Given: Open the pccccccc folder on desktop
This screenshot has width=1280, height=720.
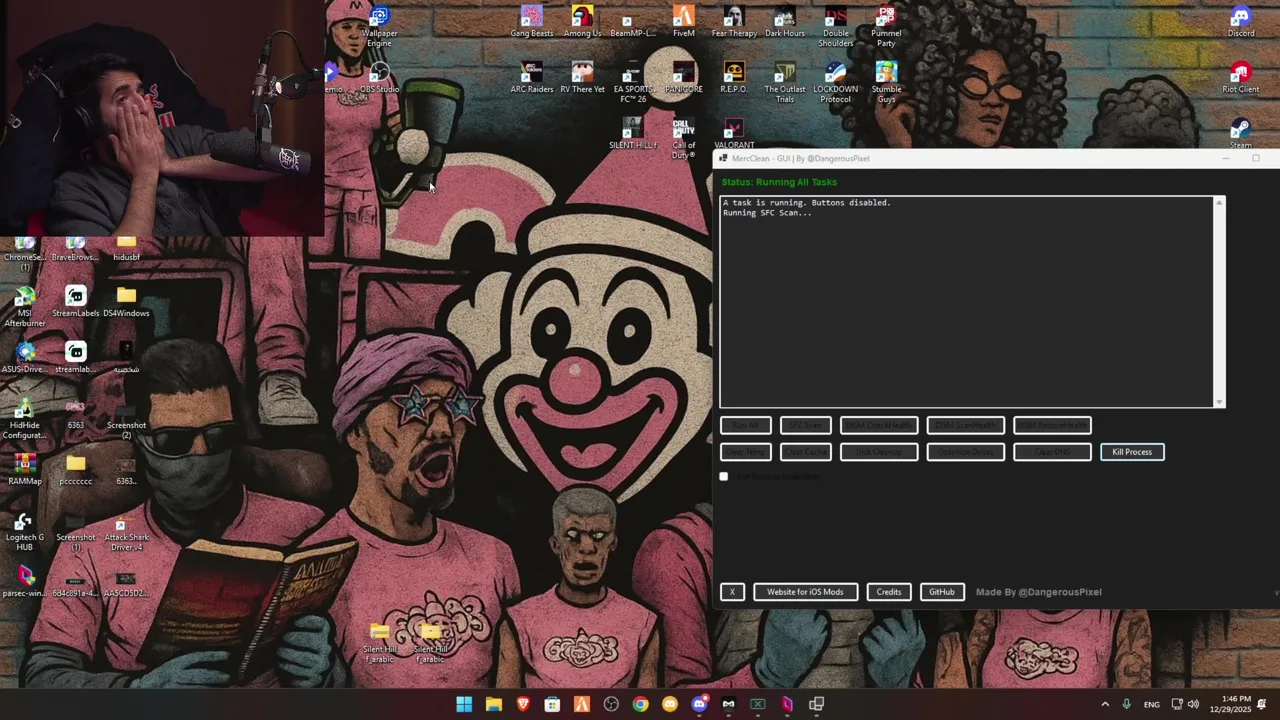Looking at the screenshot, I should (76, 470).
